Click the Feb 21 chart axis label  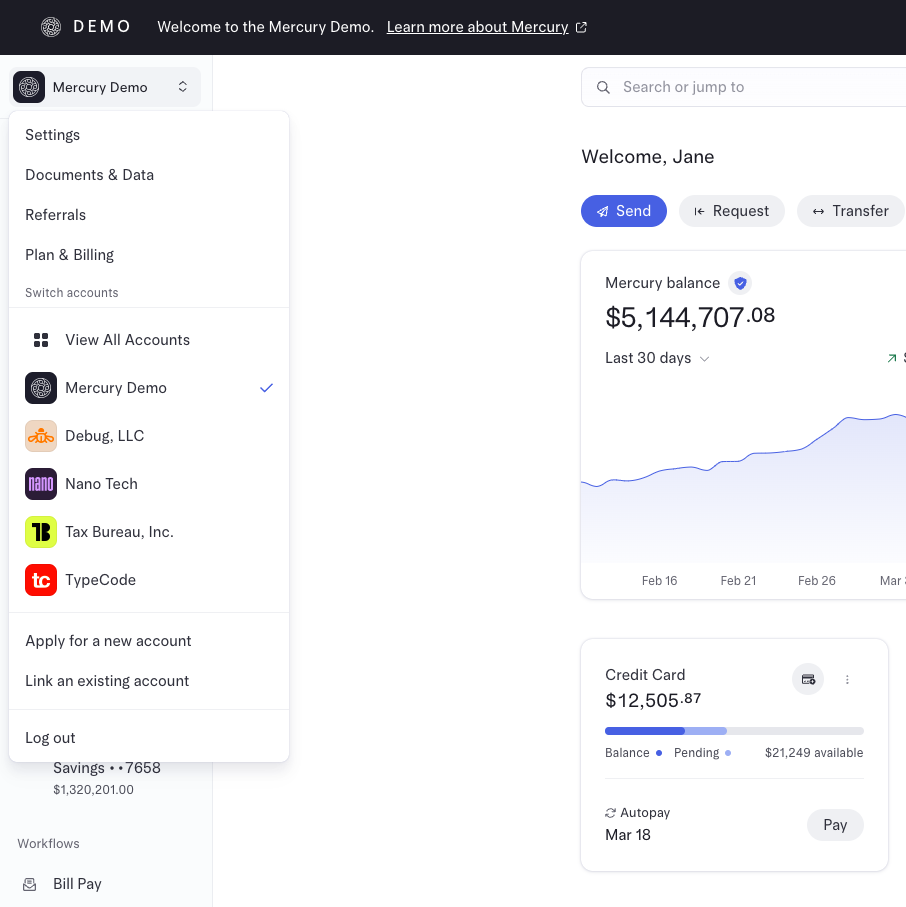pyautogui.click(x=738, y=581)
